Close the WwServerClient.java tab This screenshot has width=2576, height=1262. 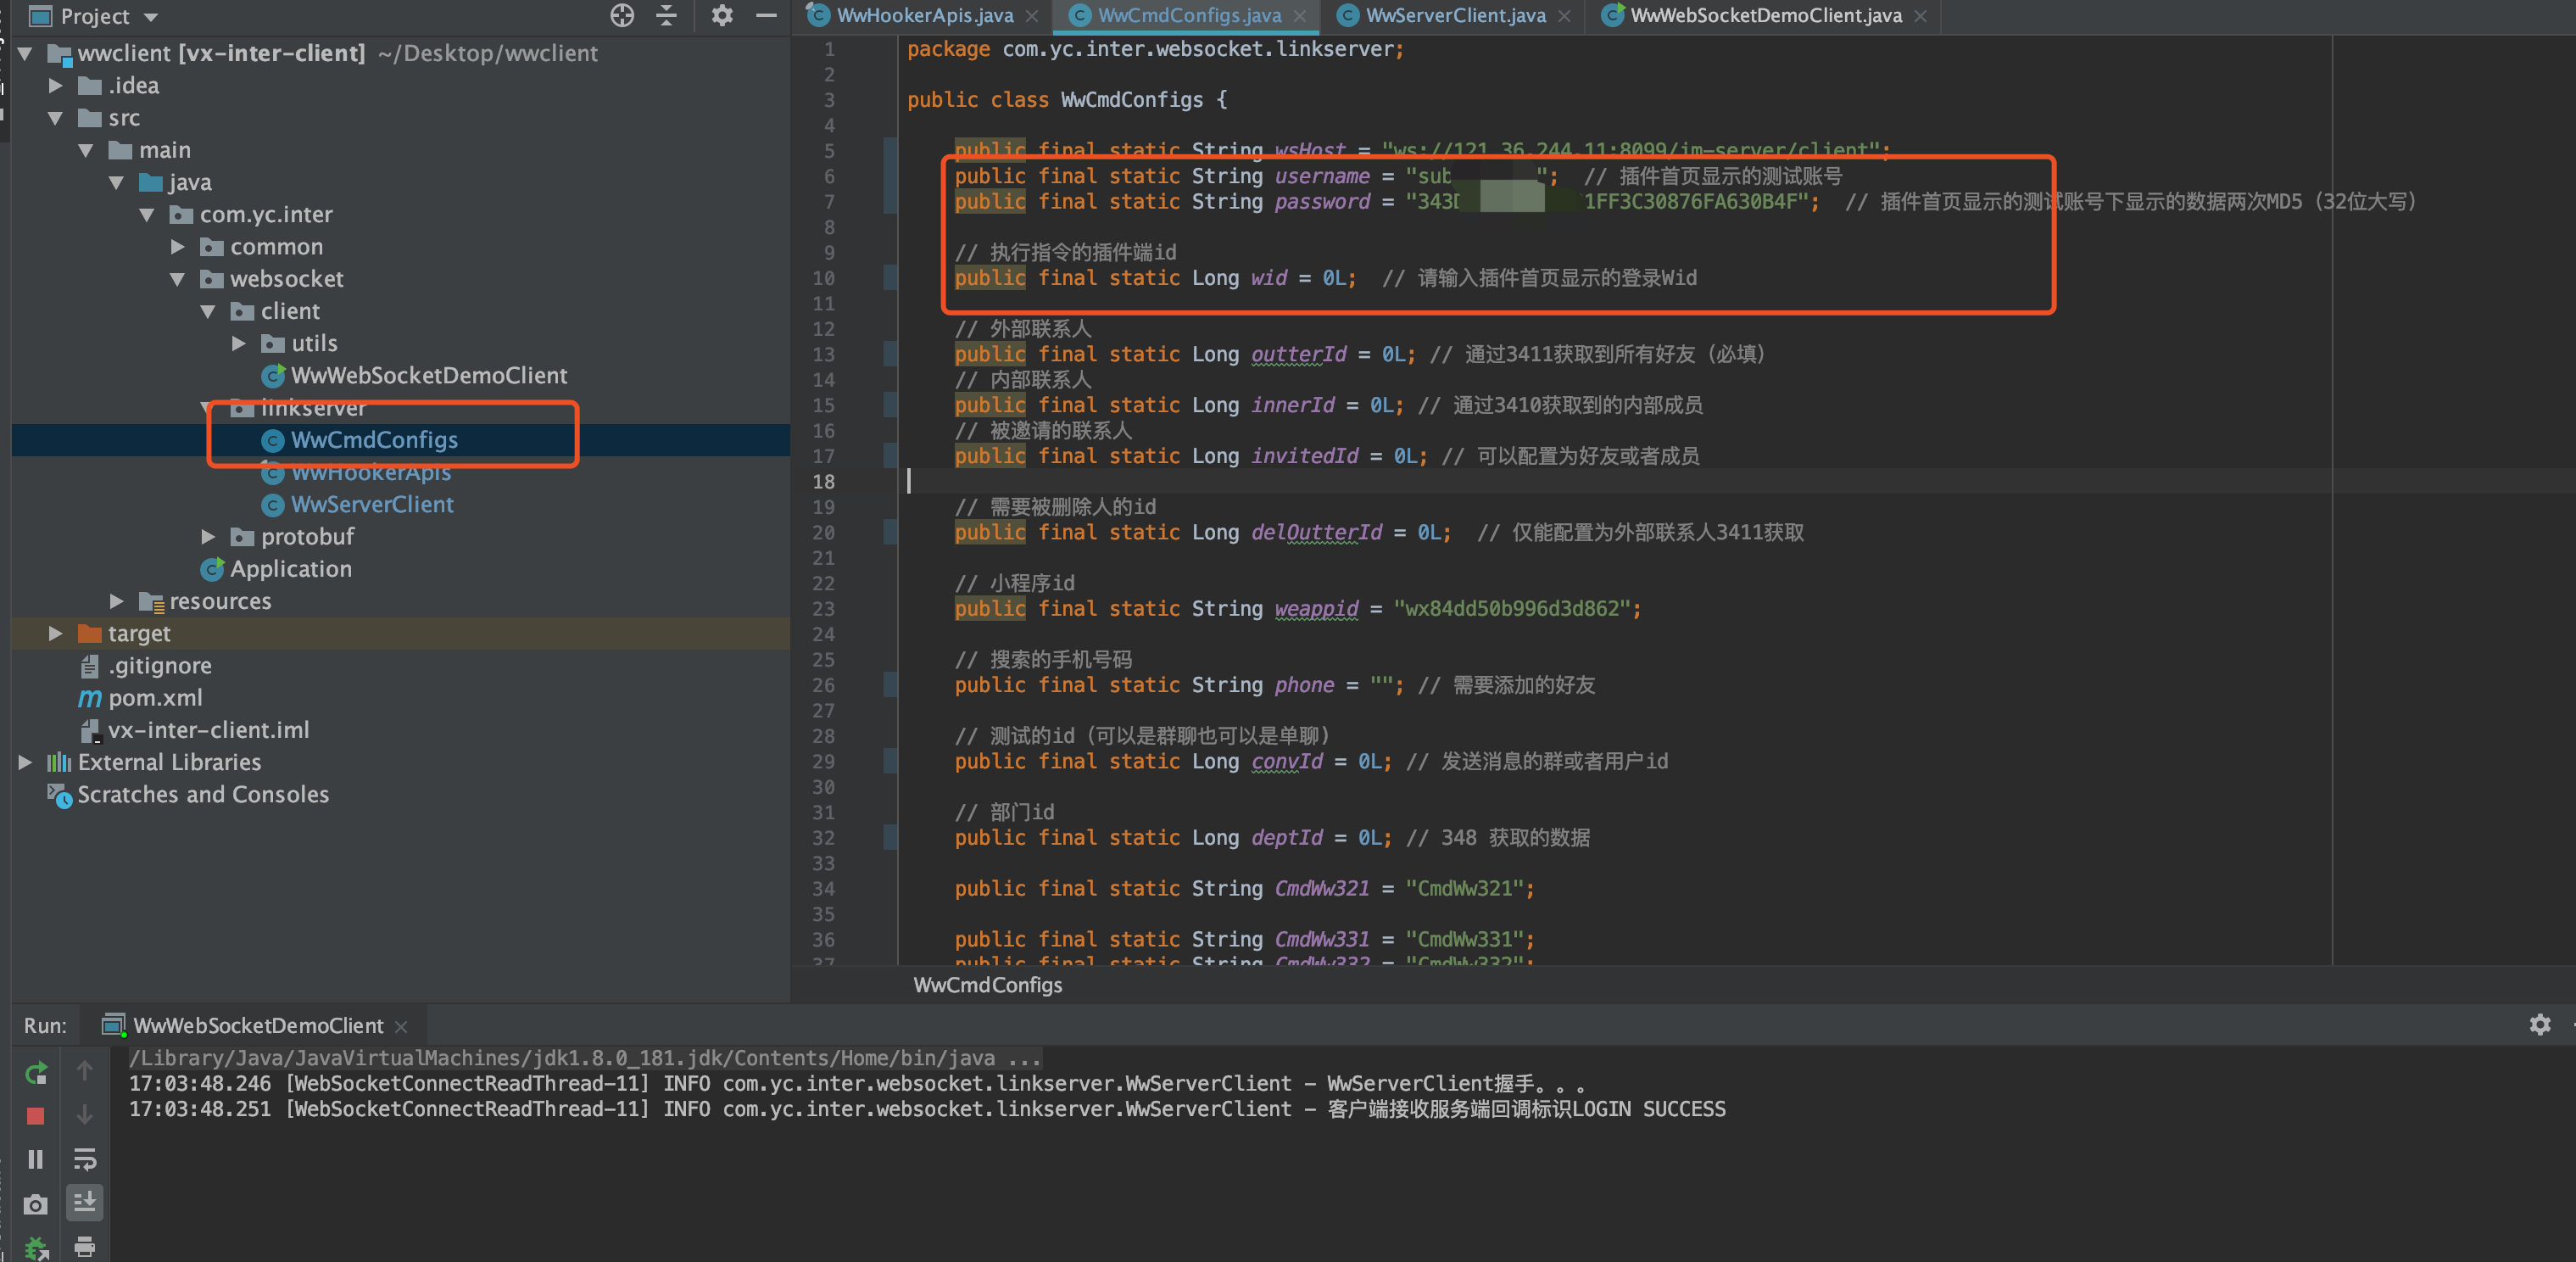click(x=1565, y=16)
